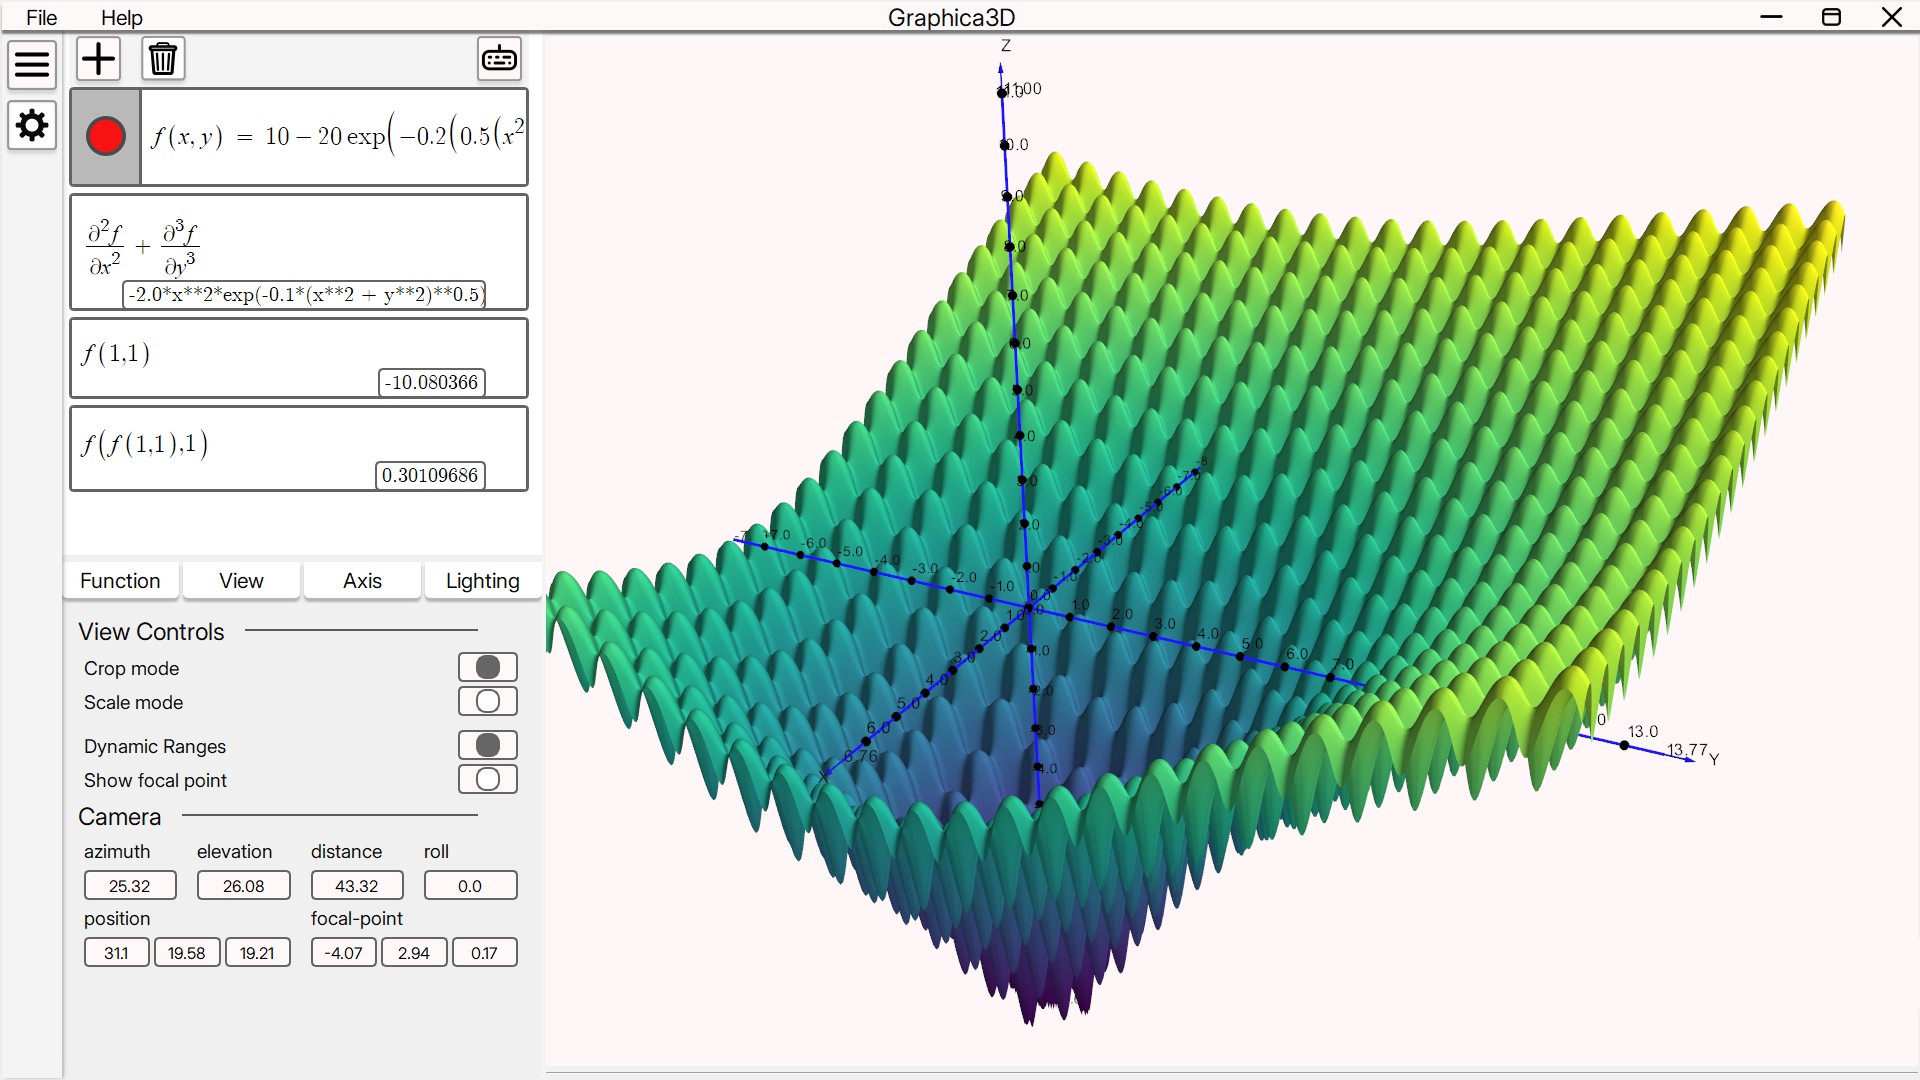The image size is (1920, 1080).
Task: Open the on-screen keyboard icon
Action: tap(499, 59)
